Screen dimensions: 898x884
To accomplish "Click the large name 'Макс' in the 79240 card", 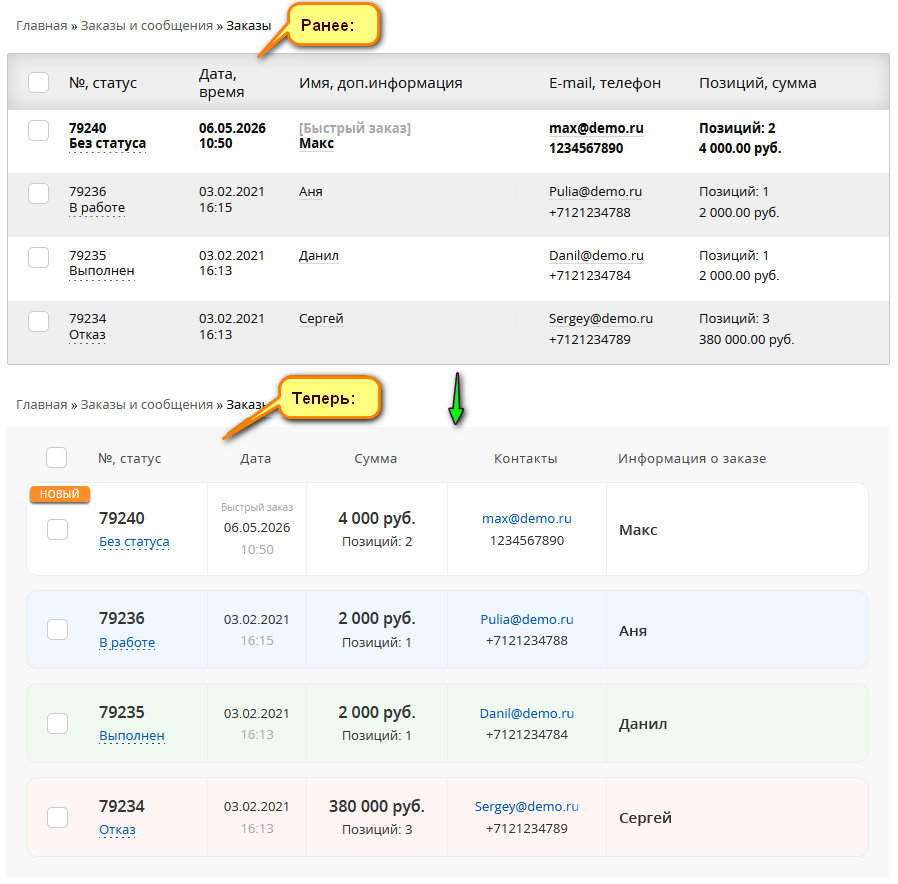I will click(638, 530).
